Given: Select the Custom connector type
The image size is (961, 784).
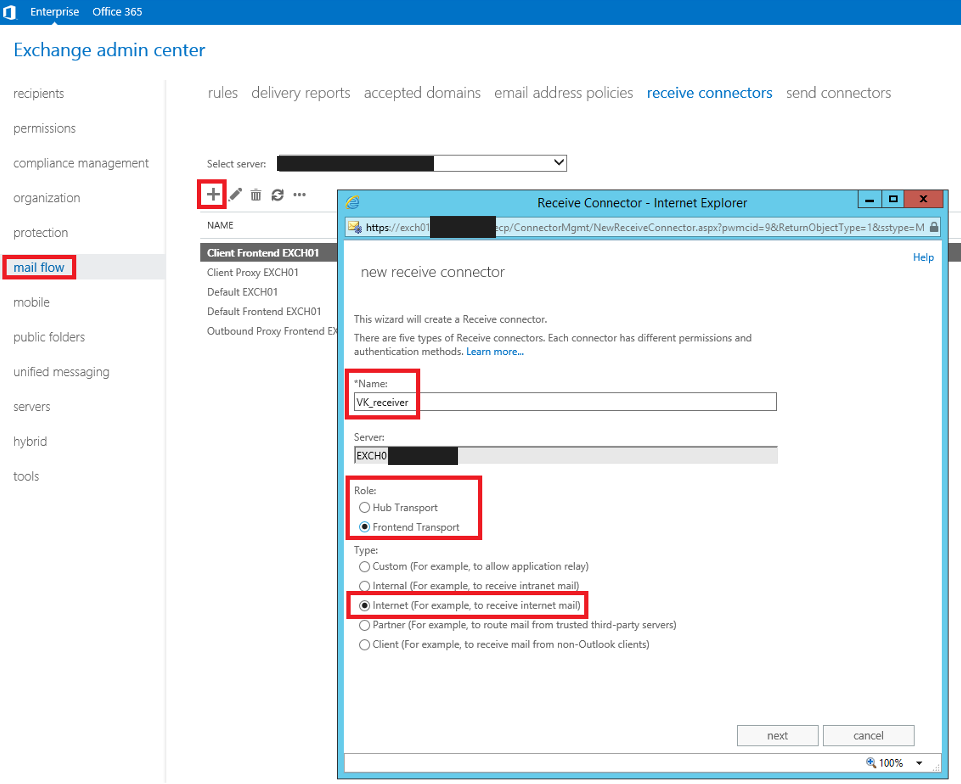Looking at the screenshot, I should pos(364,567).
